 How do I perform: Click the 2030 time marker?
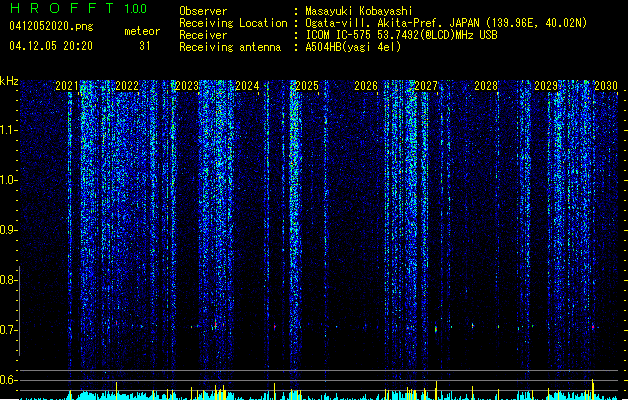(606, 86)
